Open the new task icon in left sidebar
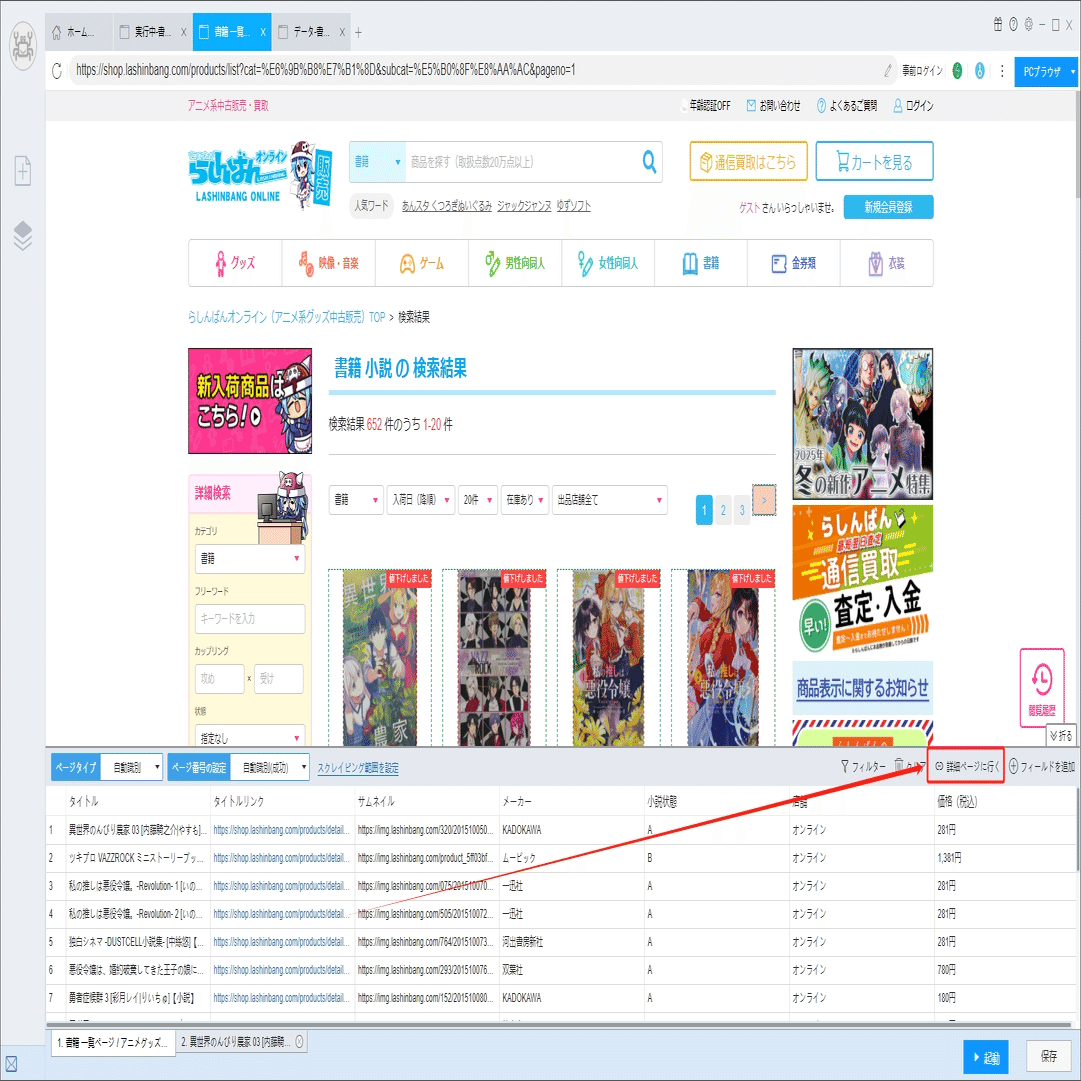This screenshot has height=1081, width=1081. (23, 170)
